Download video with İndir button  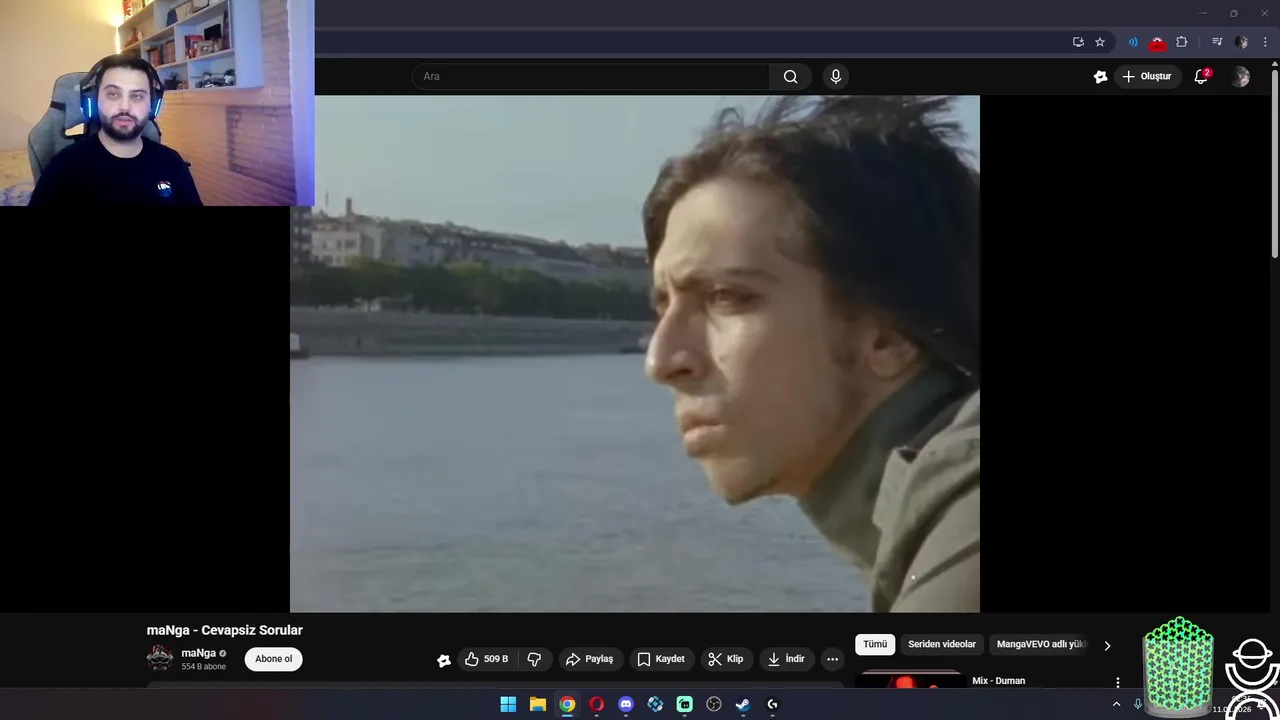tap(786, 659)
